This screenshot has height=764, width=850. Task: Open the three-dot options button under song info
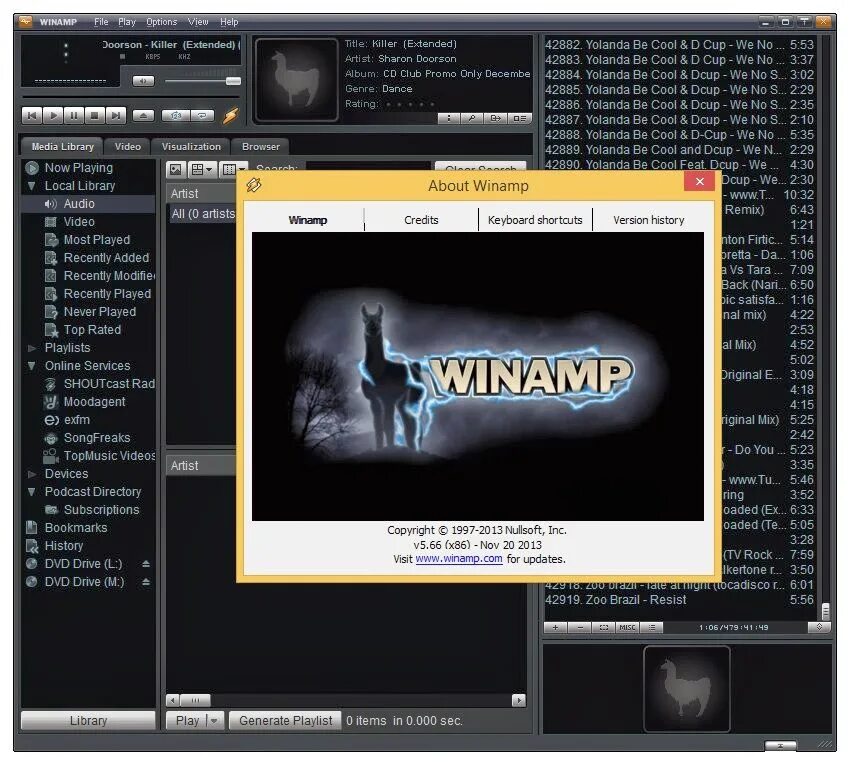449,118
